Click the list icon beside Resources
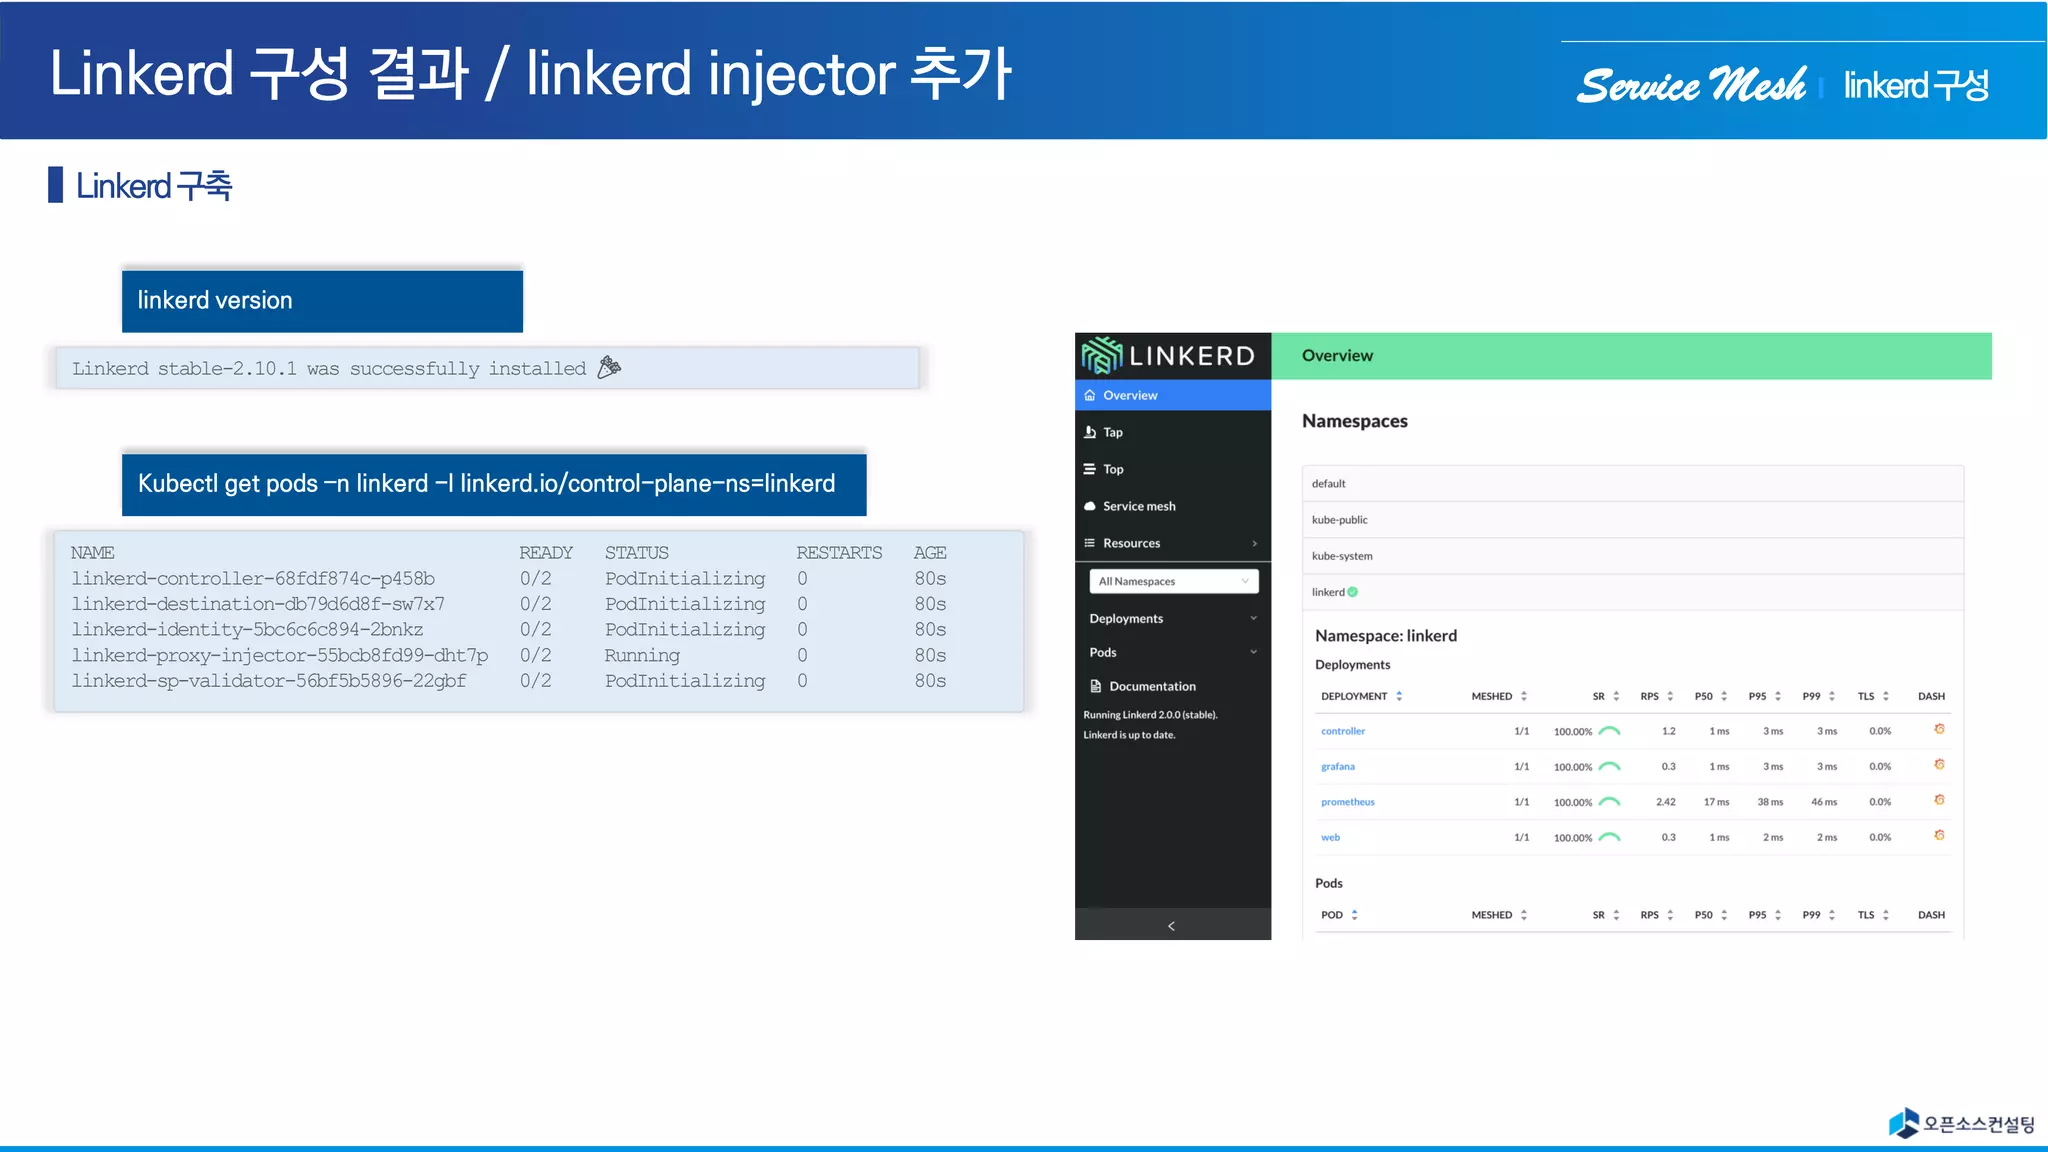 tap(1090, 543)
